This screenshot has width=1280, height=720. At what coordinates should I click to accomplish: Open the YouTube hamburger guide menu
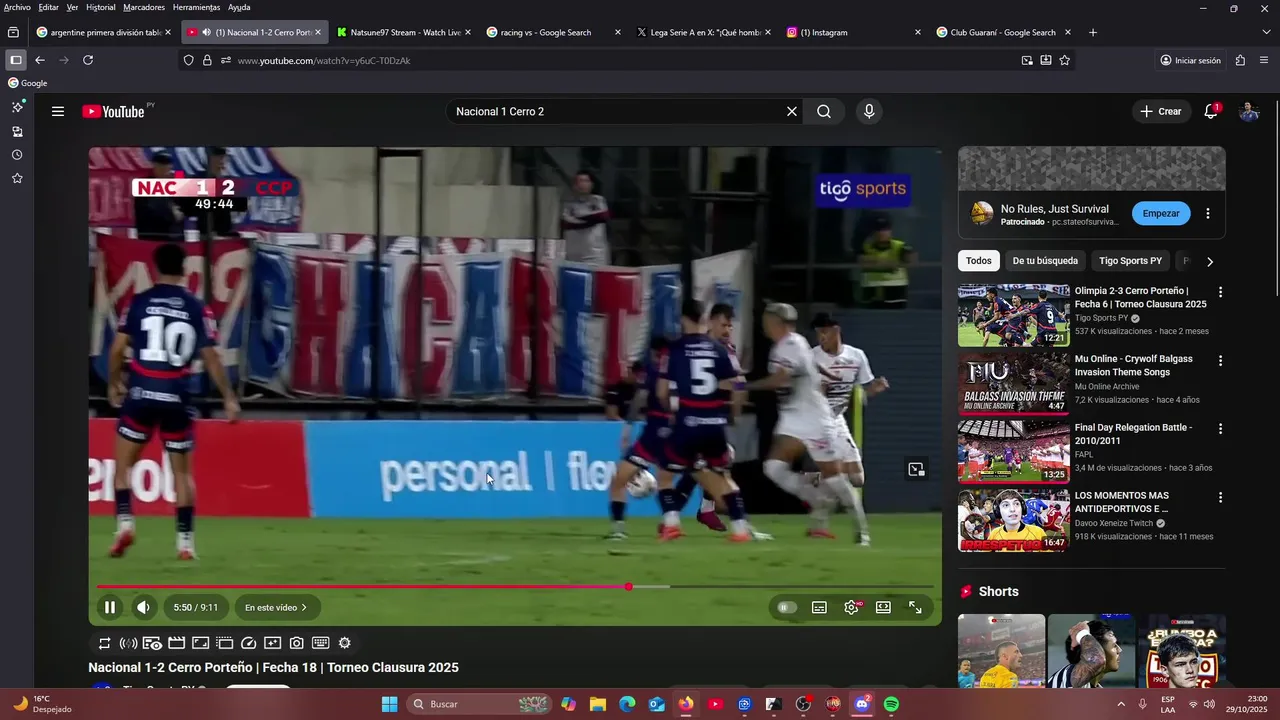58,111
